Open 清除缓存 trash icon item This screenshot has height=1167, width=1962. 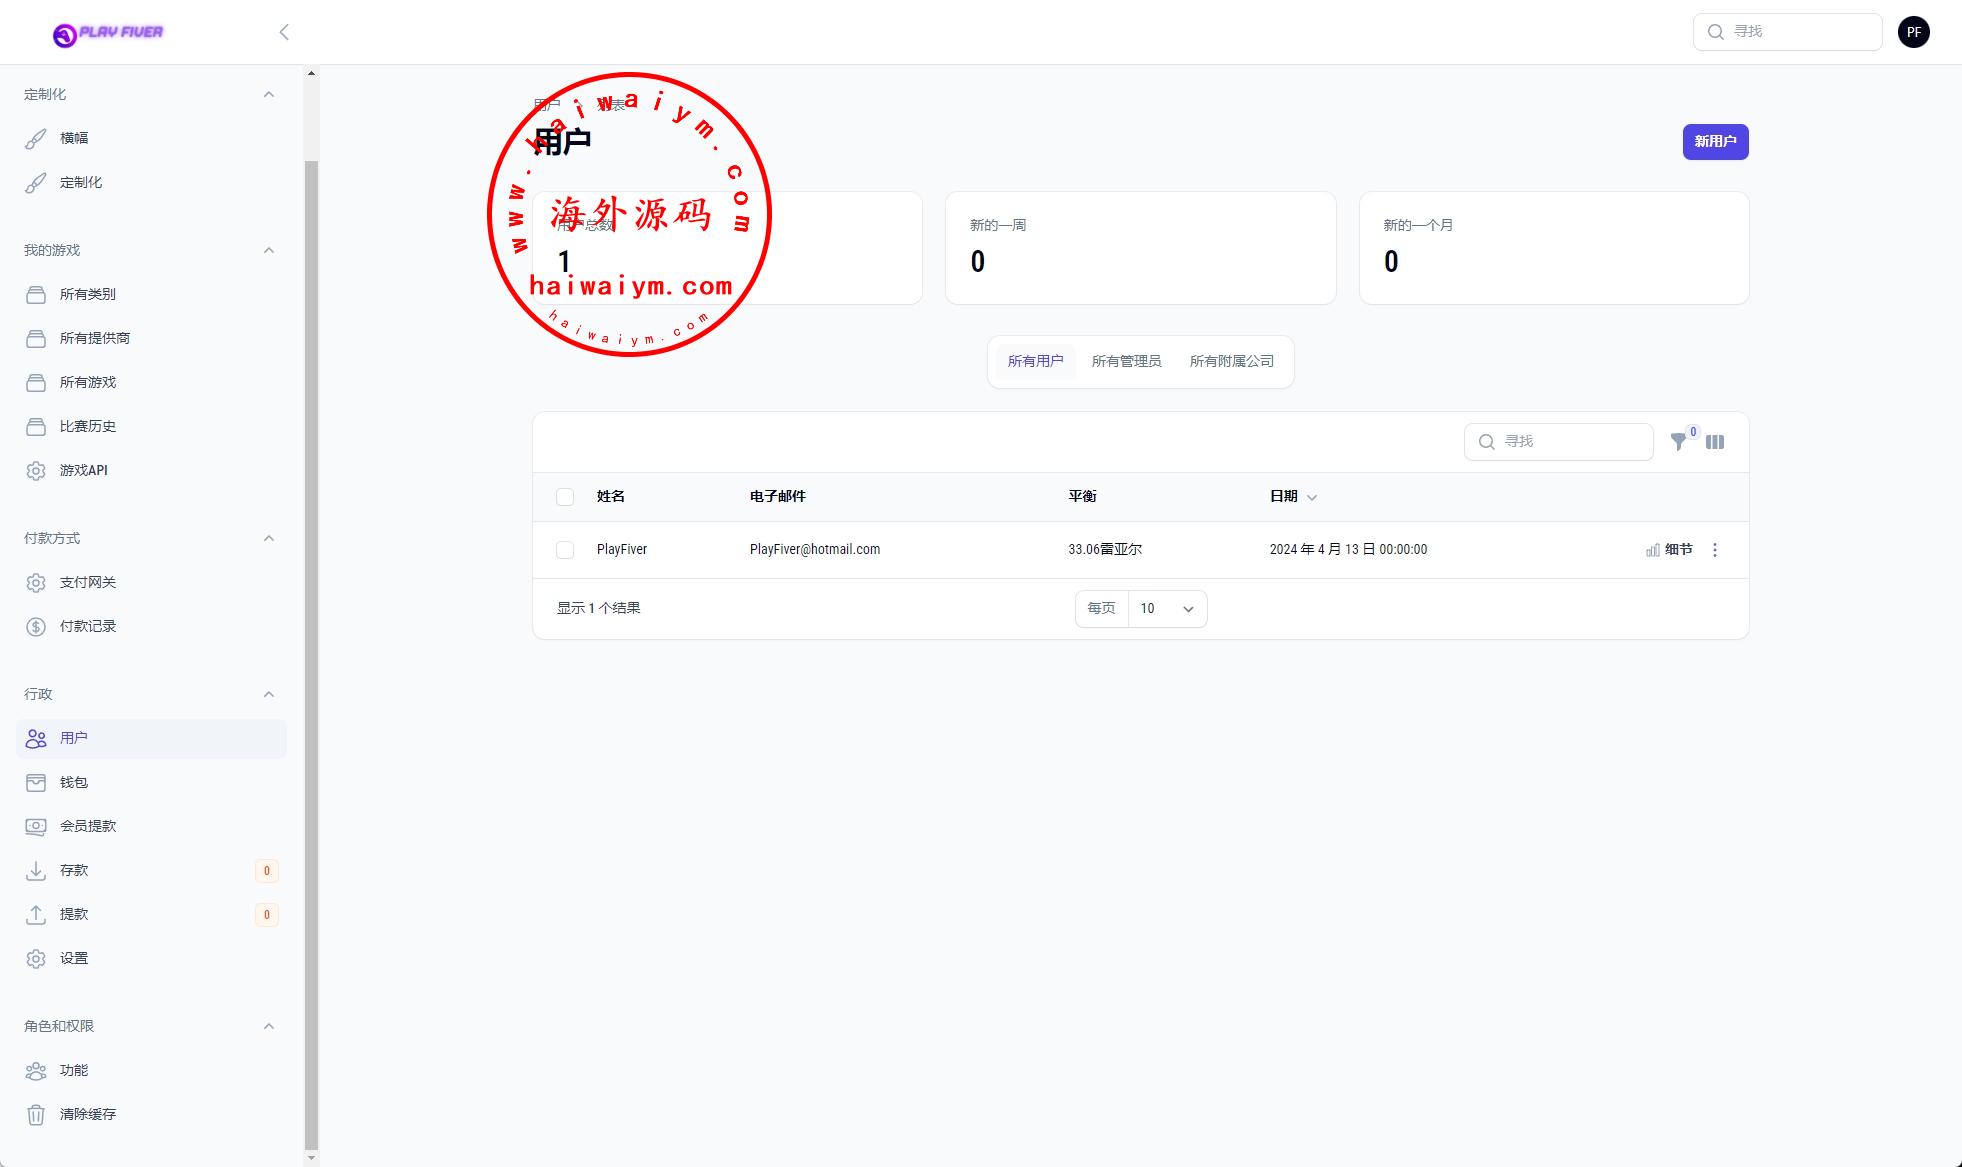click(87, 1114)
